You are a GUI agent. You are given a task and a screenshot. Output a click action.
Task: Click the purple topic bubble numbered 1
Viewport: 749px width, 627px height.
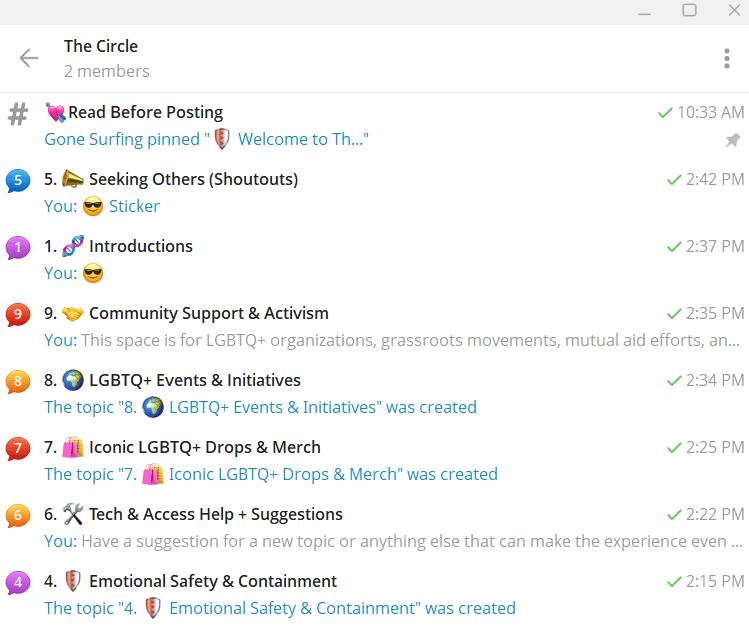pos(18,248)
